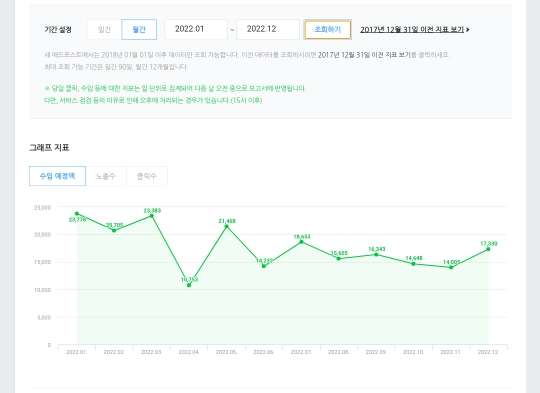
Task: Click the 2022.04 data point 10,753
Action: coord(189,285)
